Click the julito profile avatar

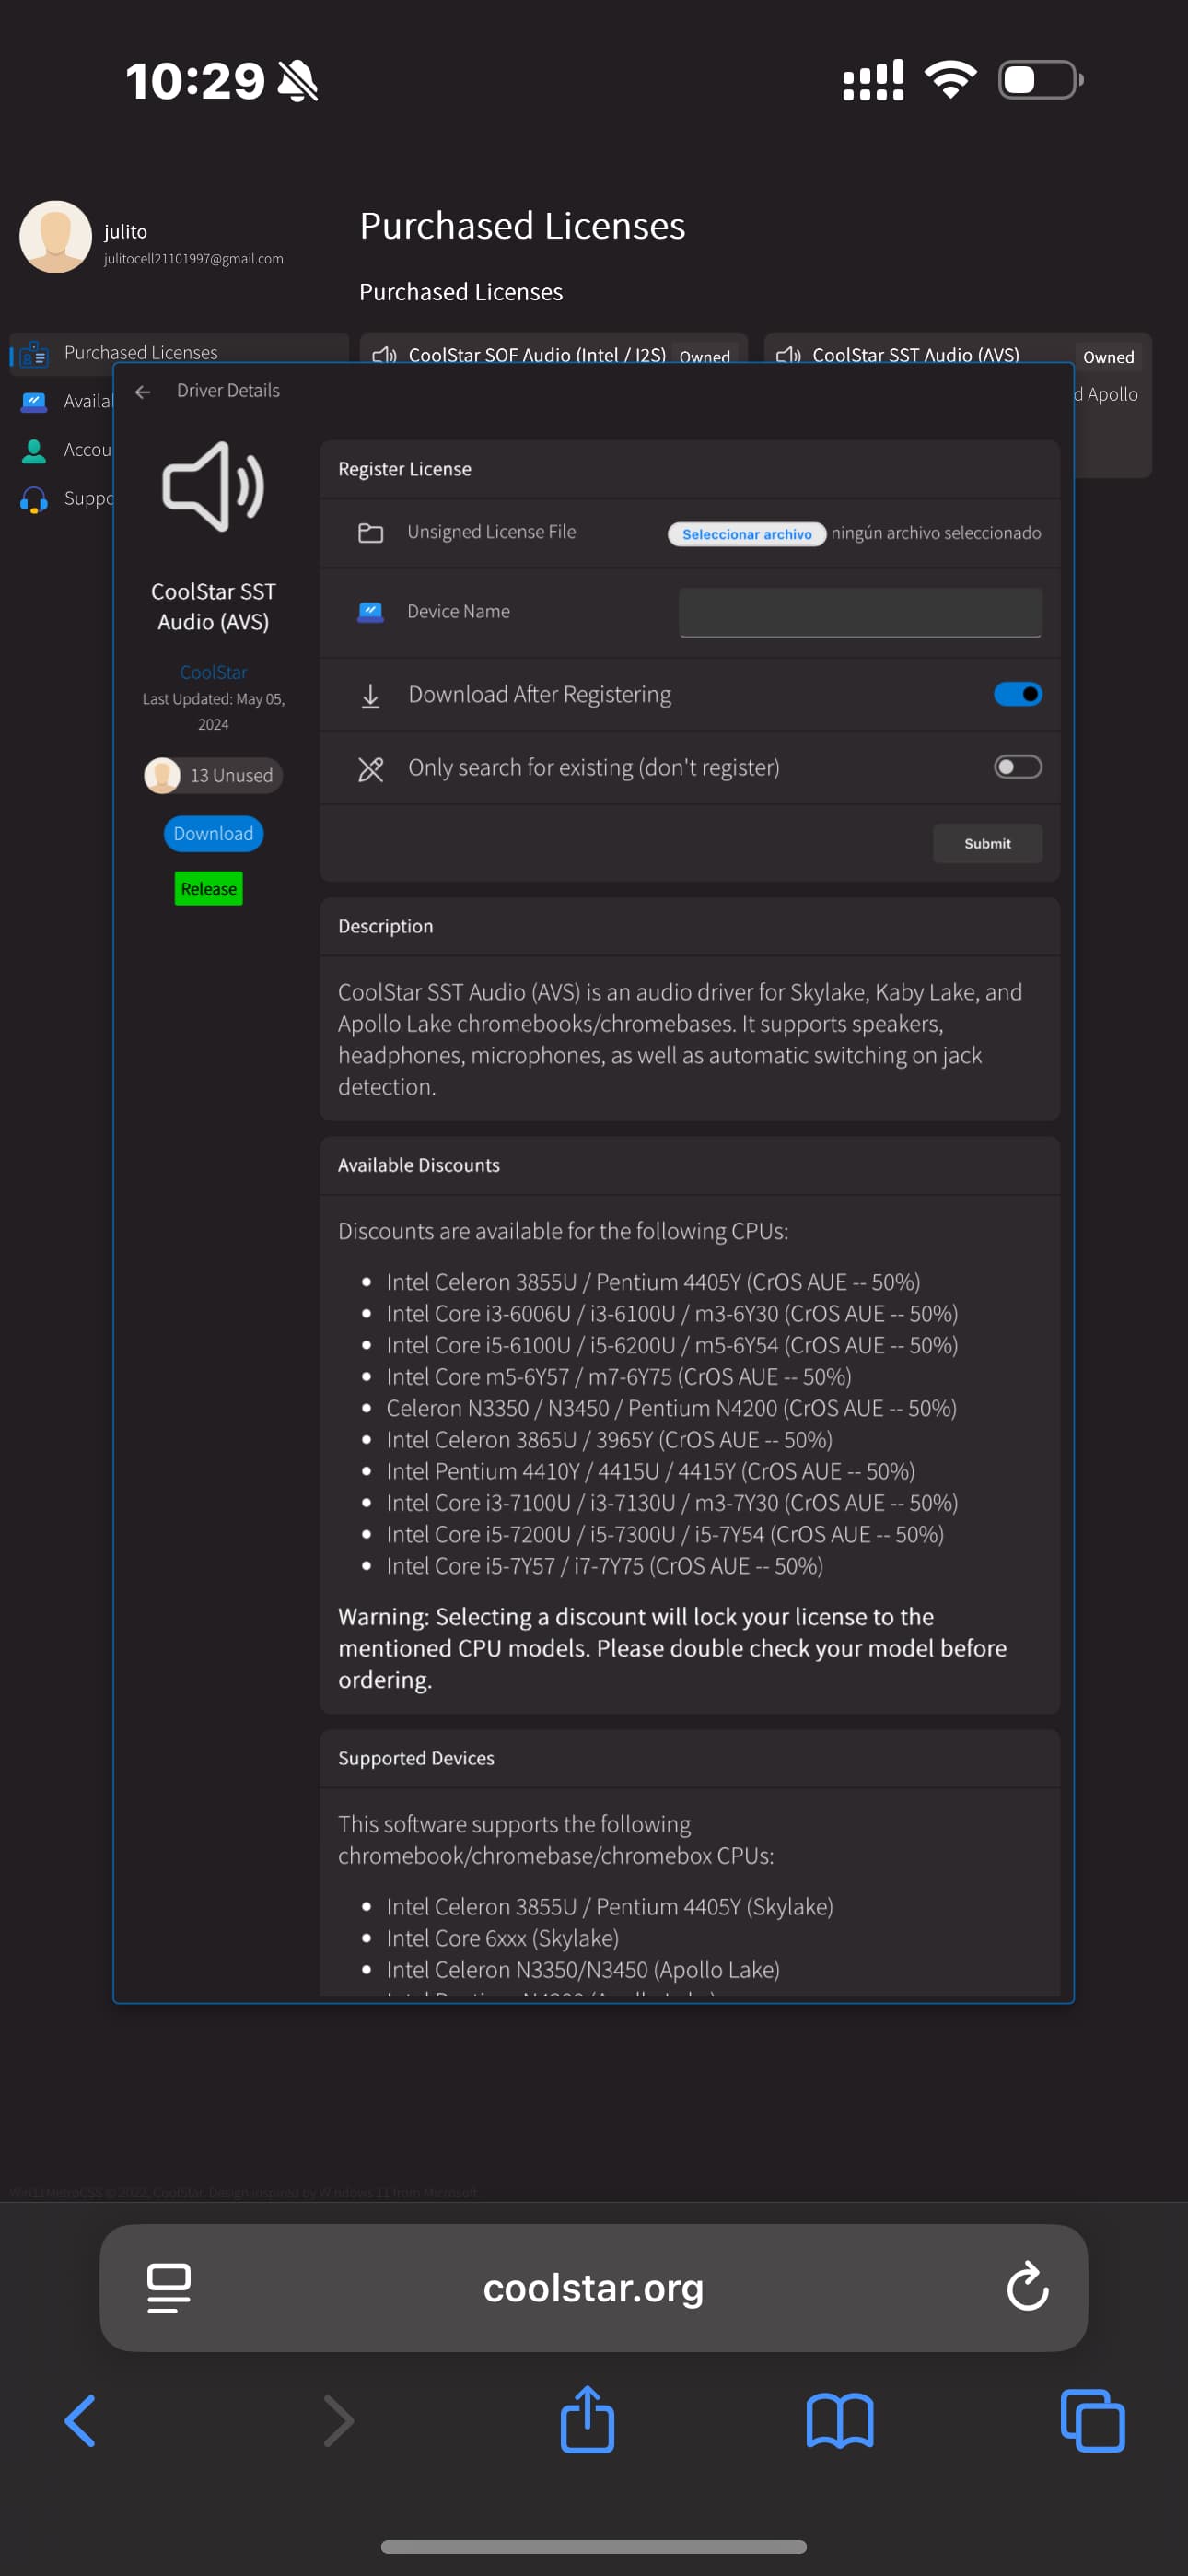(x=56, y=237)
